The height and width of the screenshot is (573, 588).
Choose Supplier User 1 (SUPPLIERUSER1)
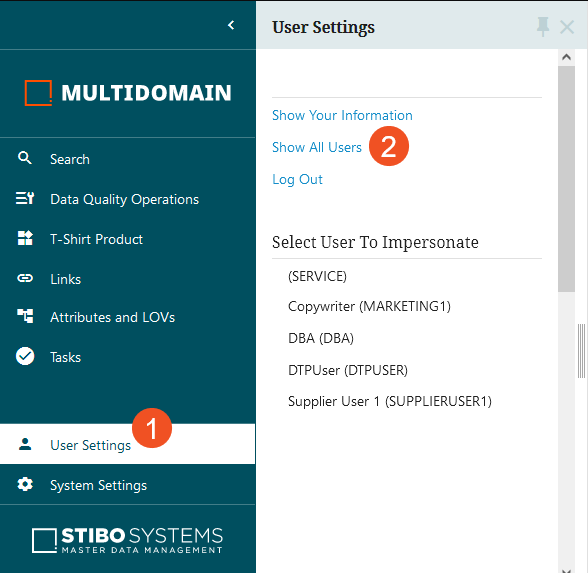pos(390,401)
